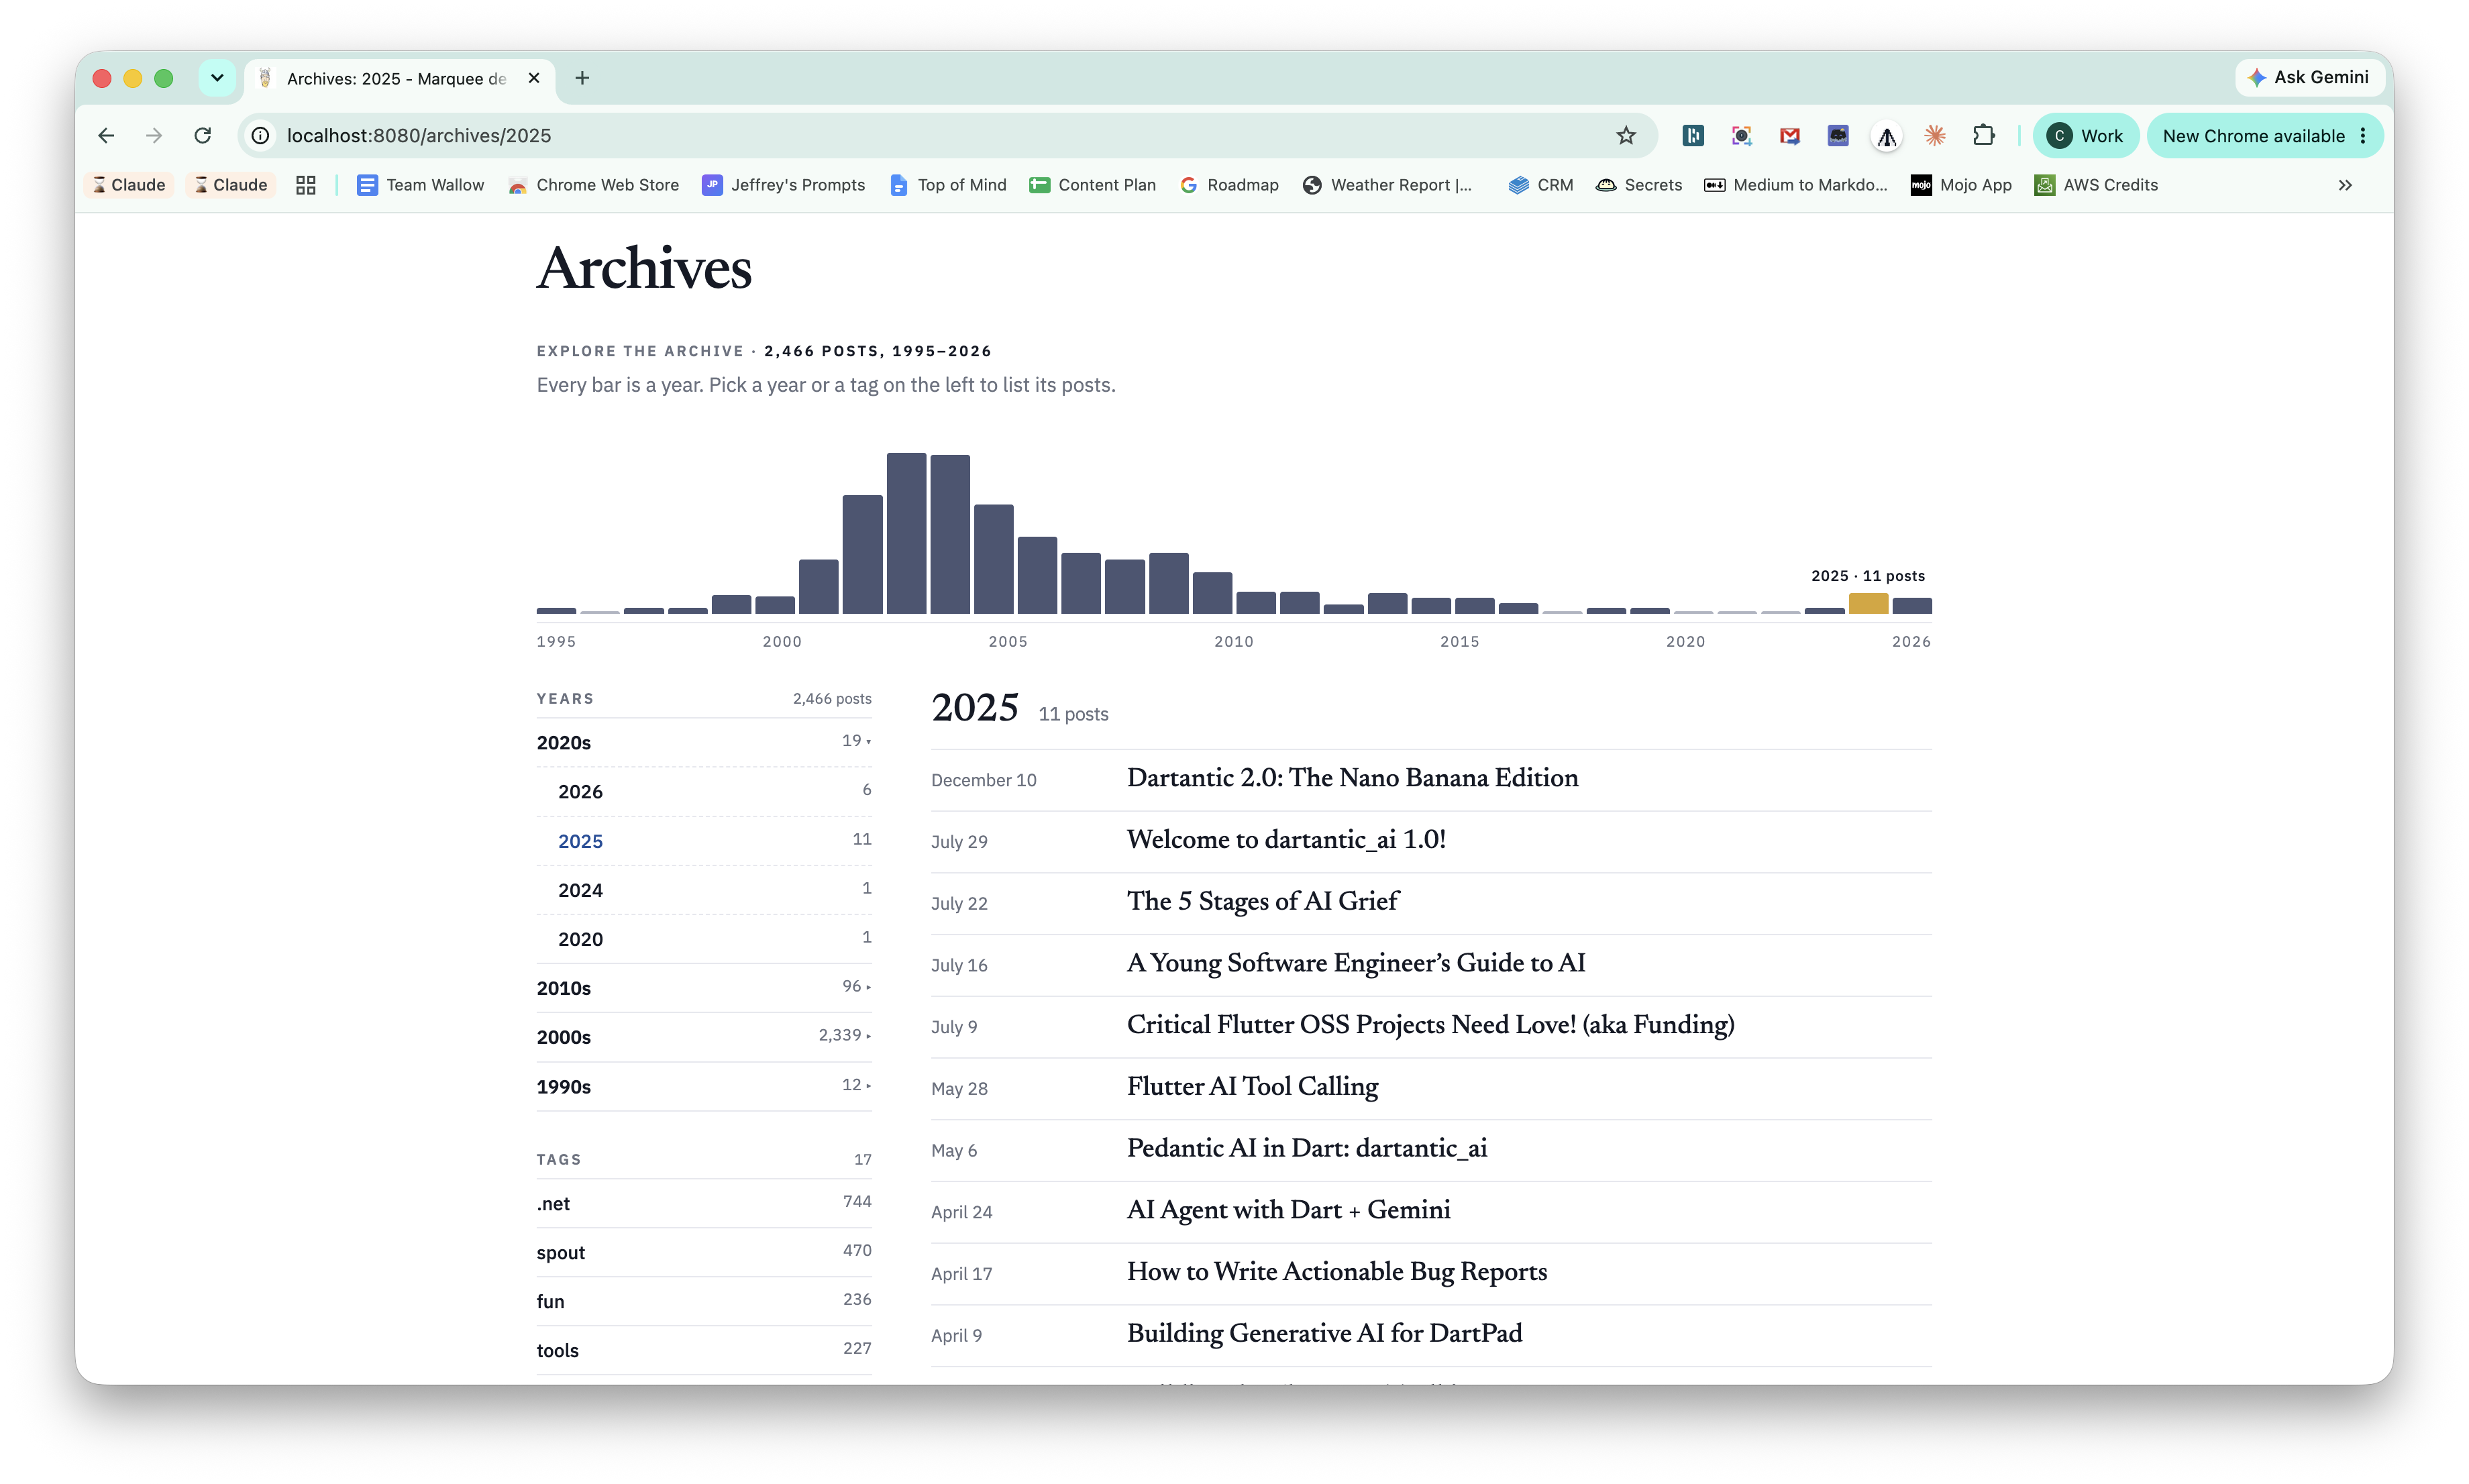Viewport: 2469px width, 1484px height.
Task: Close the Archives: 2025 tab
Action: pos(534,78)
